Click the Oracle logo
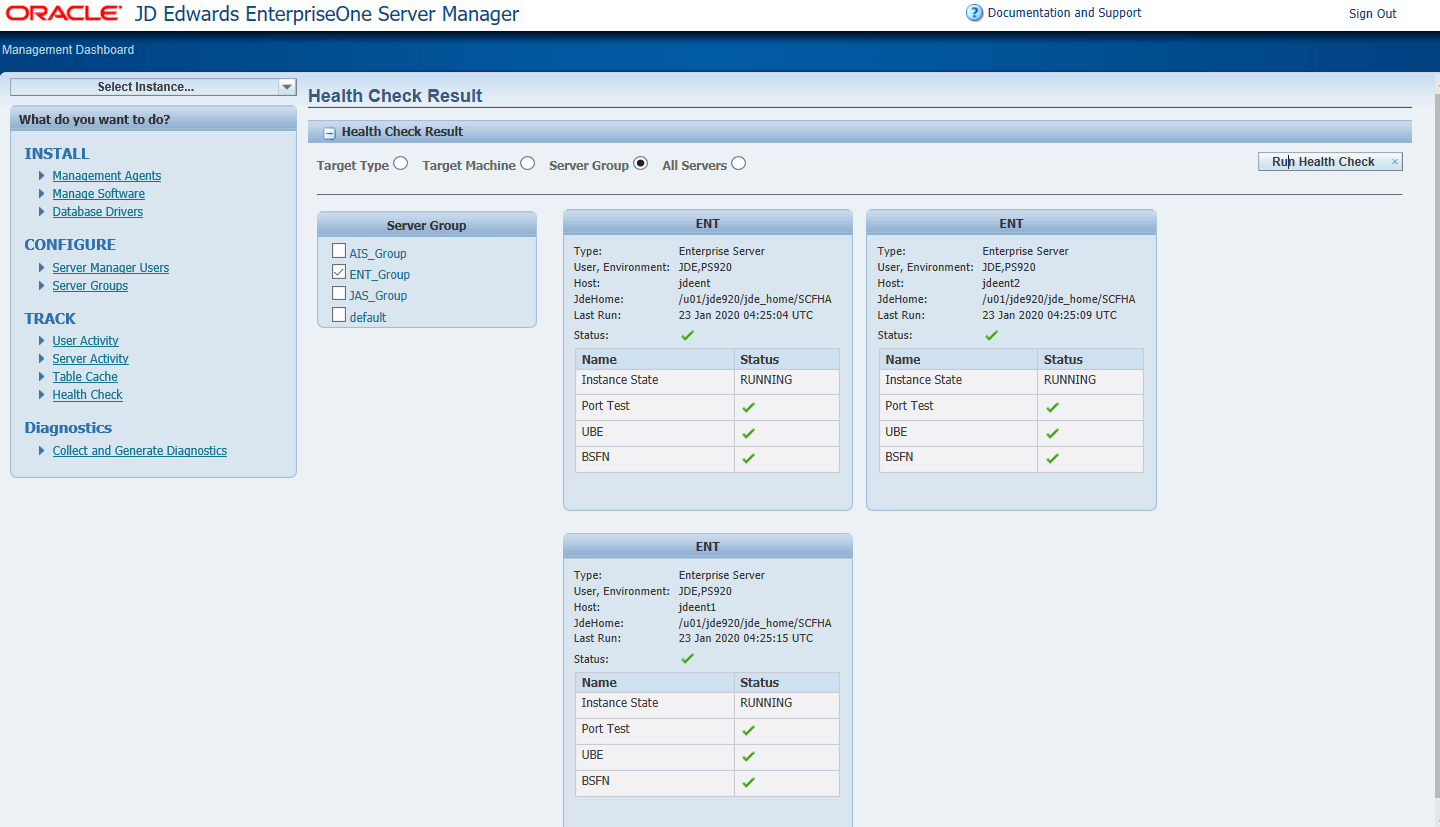The width and height of the screenshot is (1440, 827). 63,14
